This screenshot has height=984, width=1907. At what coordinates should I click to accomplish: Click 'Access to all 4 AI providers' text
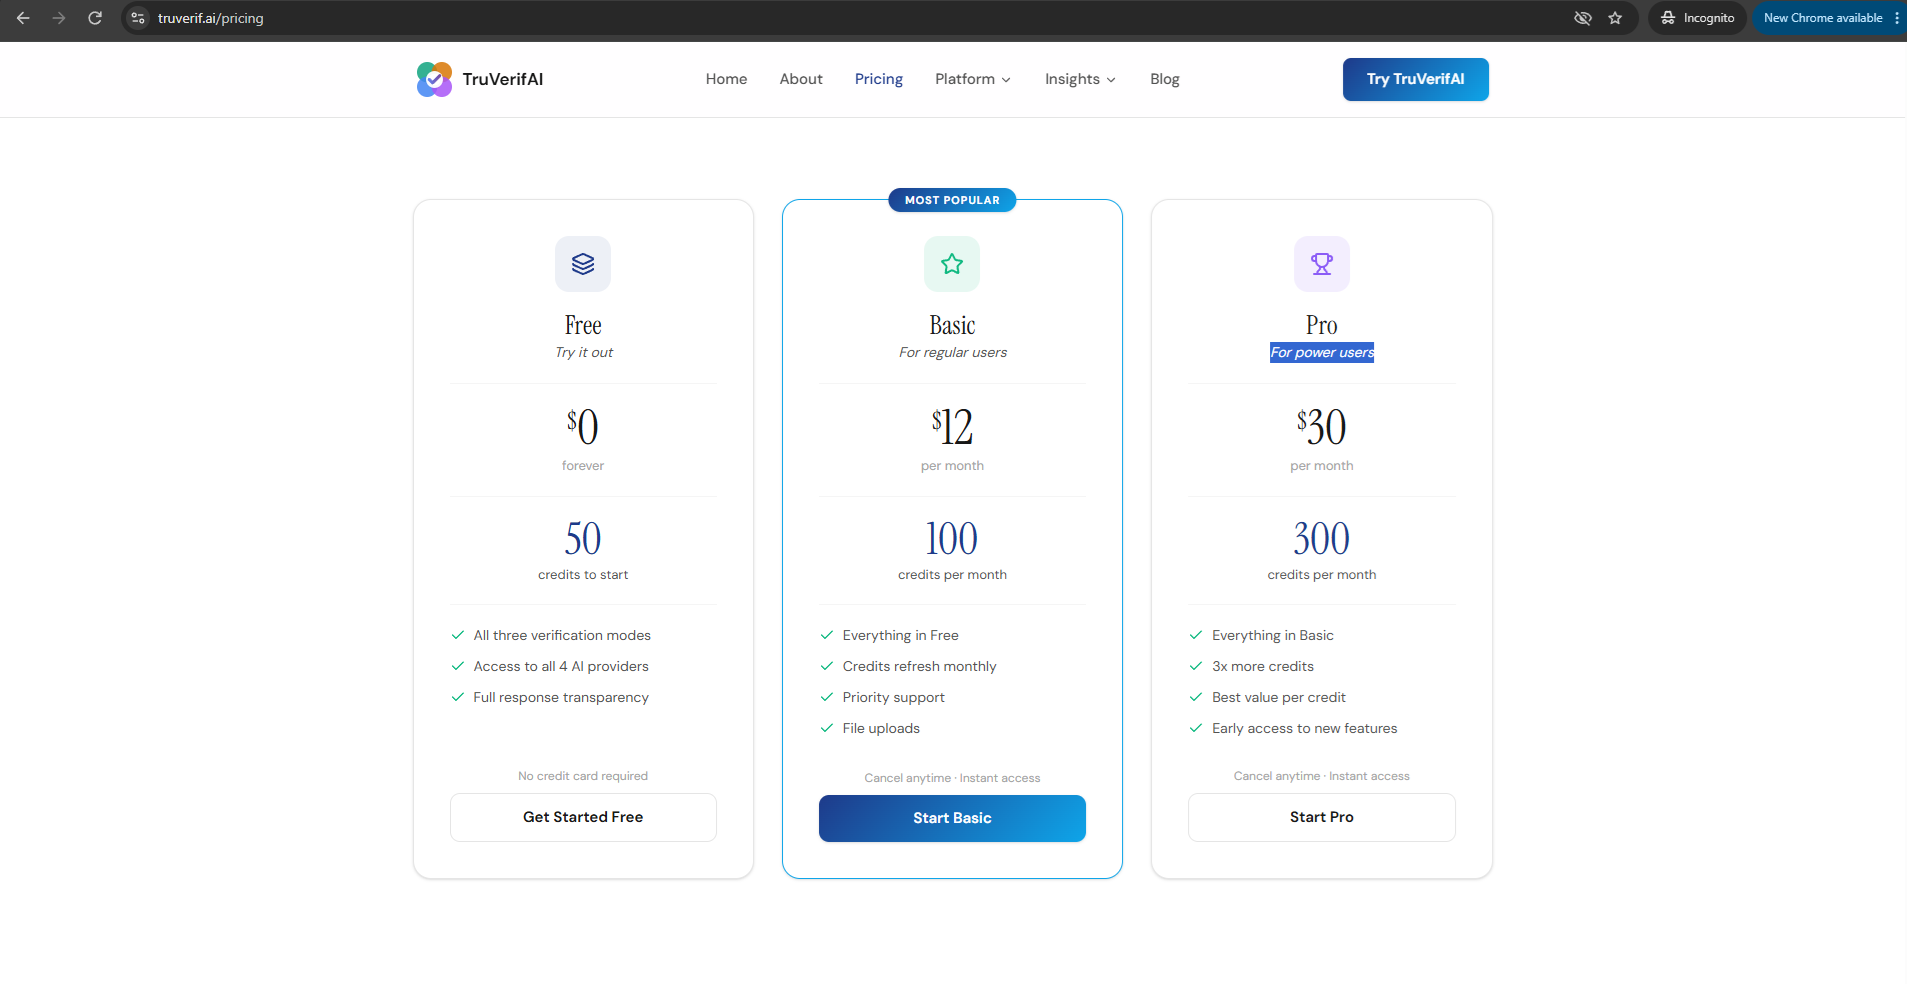pos(561,666)
